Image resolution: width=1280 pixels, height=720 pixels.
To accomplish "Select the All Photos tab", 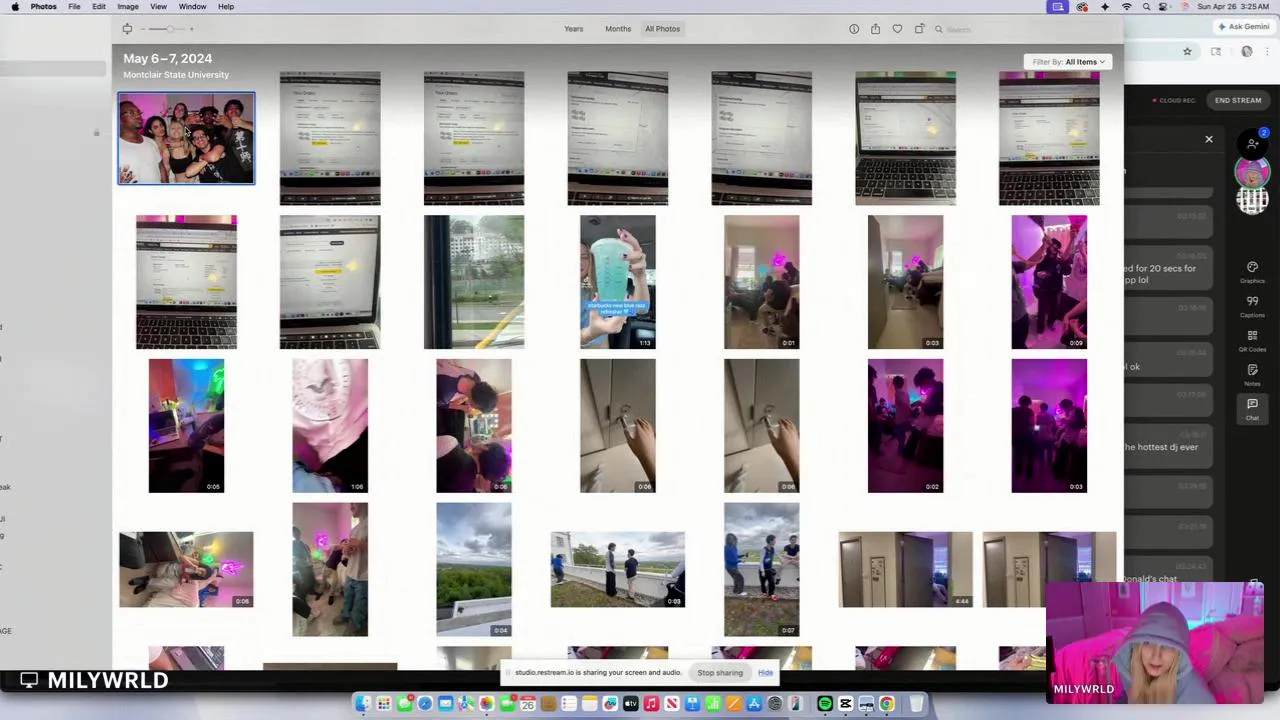I will coord(662,29).
